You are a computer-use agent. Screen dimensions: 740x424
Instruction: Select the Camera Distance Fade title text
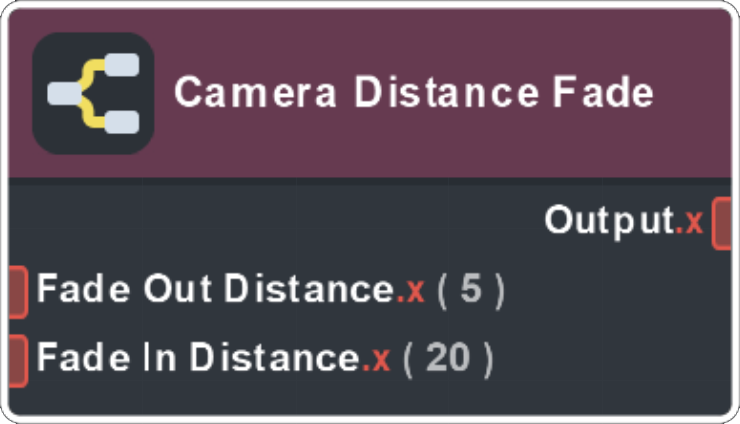pyautogui.click(x=413, y=93)
